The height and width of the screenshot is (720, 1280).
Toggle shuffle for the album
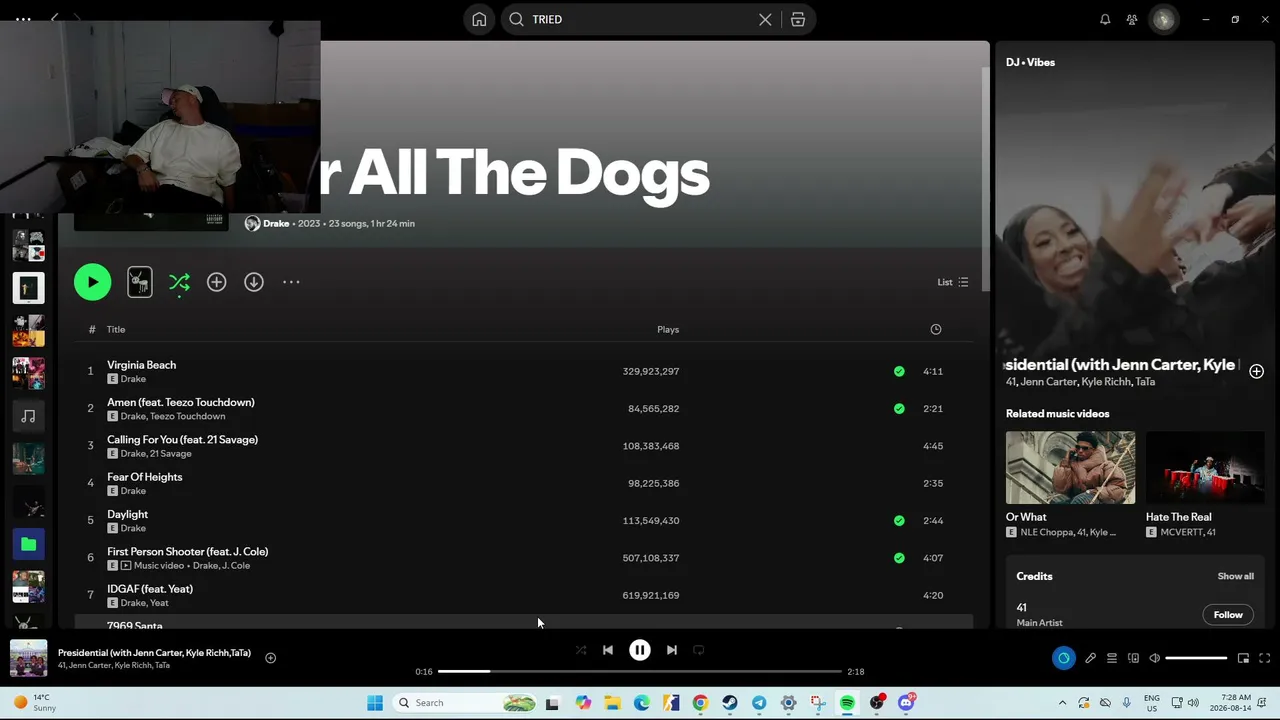coord(179,282)
